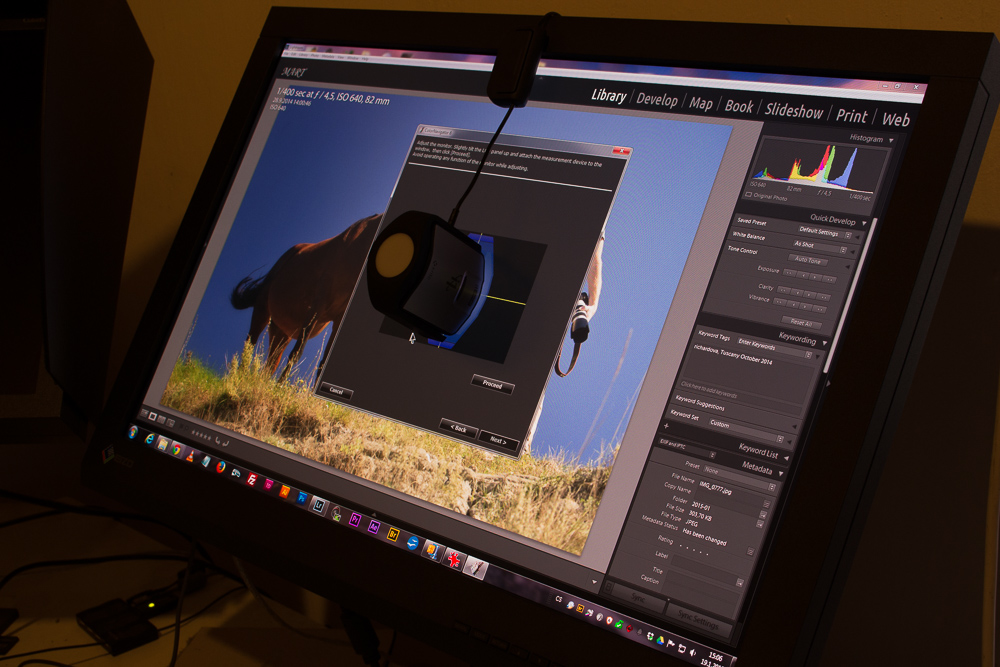Open Google Drive tray icon
Screen dimensions: 1000x667
point(659,640)
